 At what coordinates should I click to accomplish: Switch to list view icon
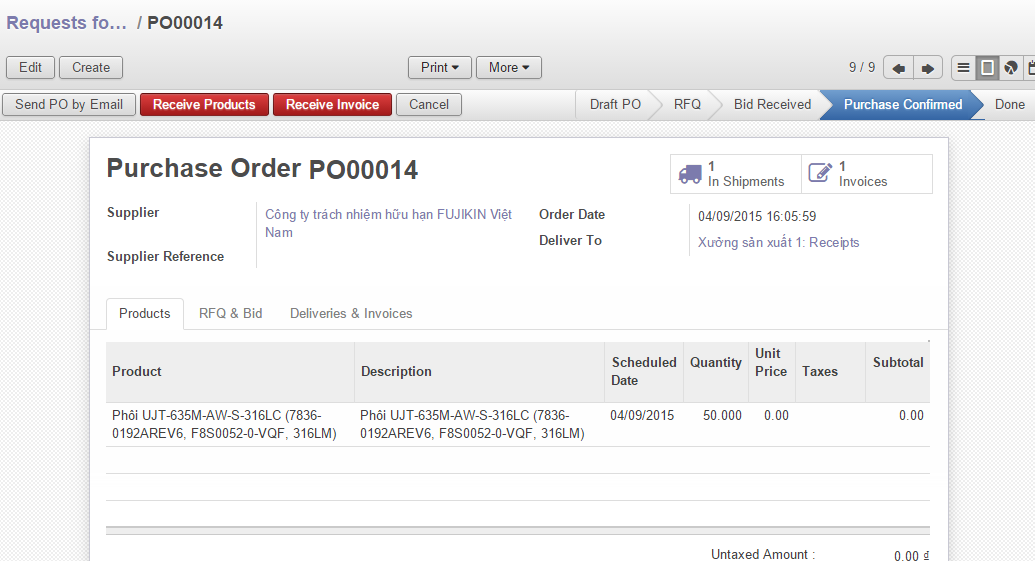(x=964, y=68)
